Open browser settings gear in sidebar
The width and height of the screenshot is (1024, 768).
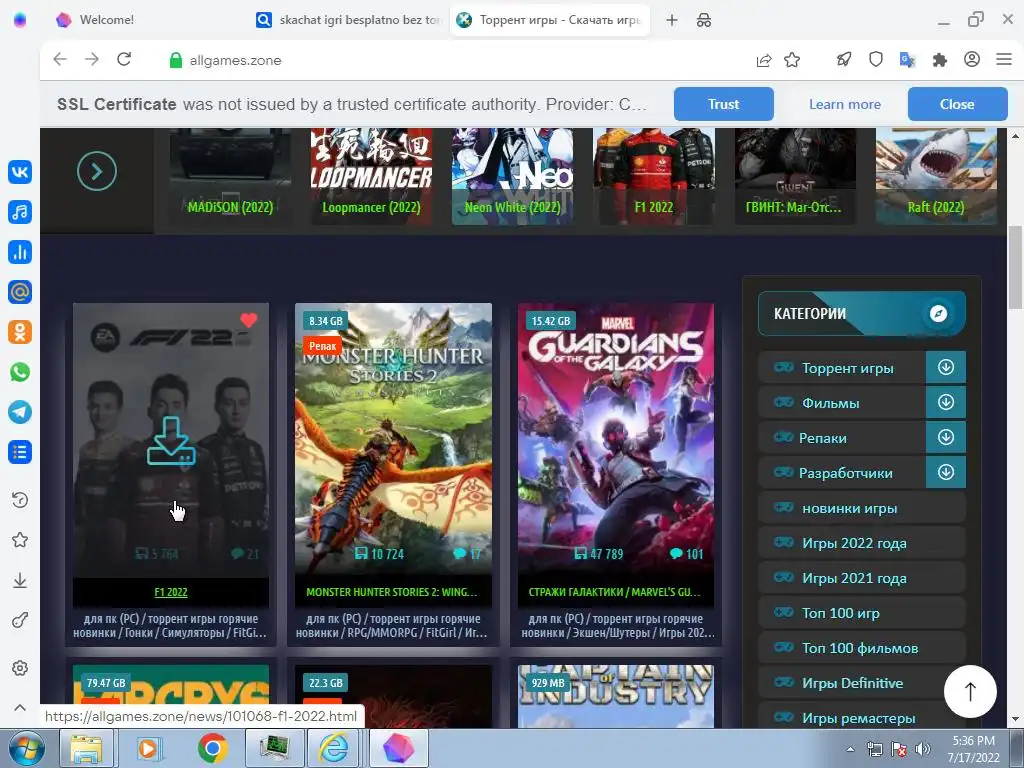point(20,668)
